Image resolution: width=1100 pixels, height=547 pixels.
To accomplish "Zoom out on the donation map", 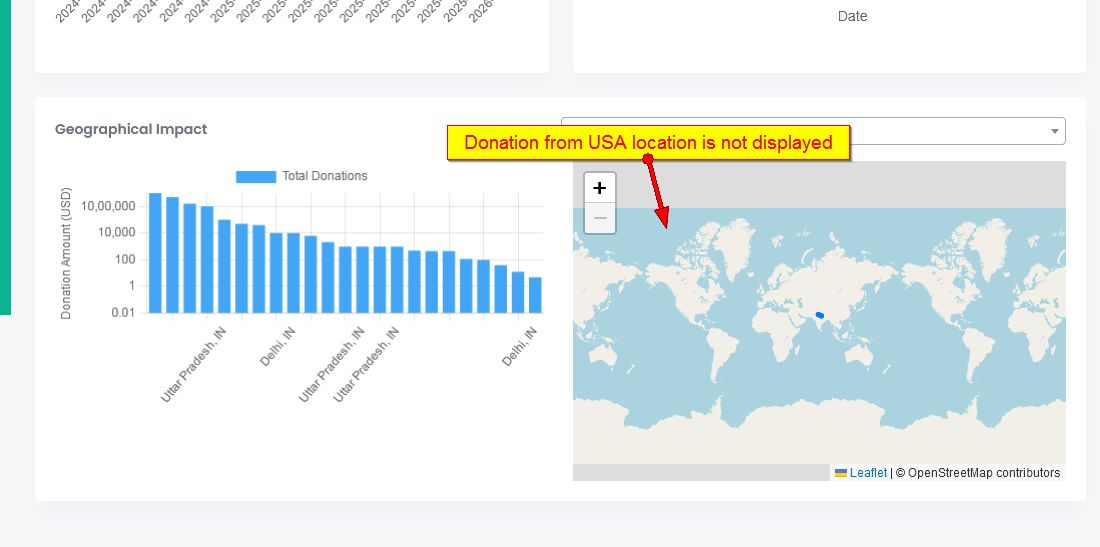I will pyautogui.click(x=600, y=218).
